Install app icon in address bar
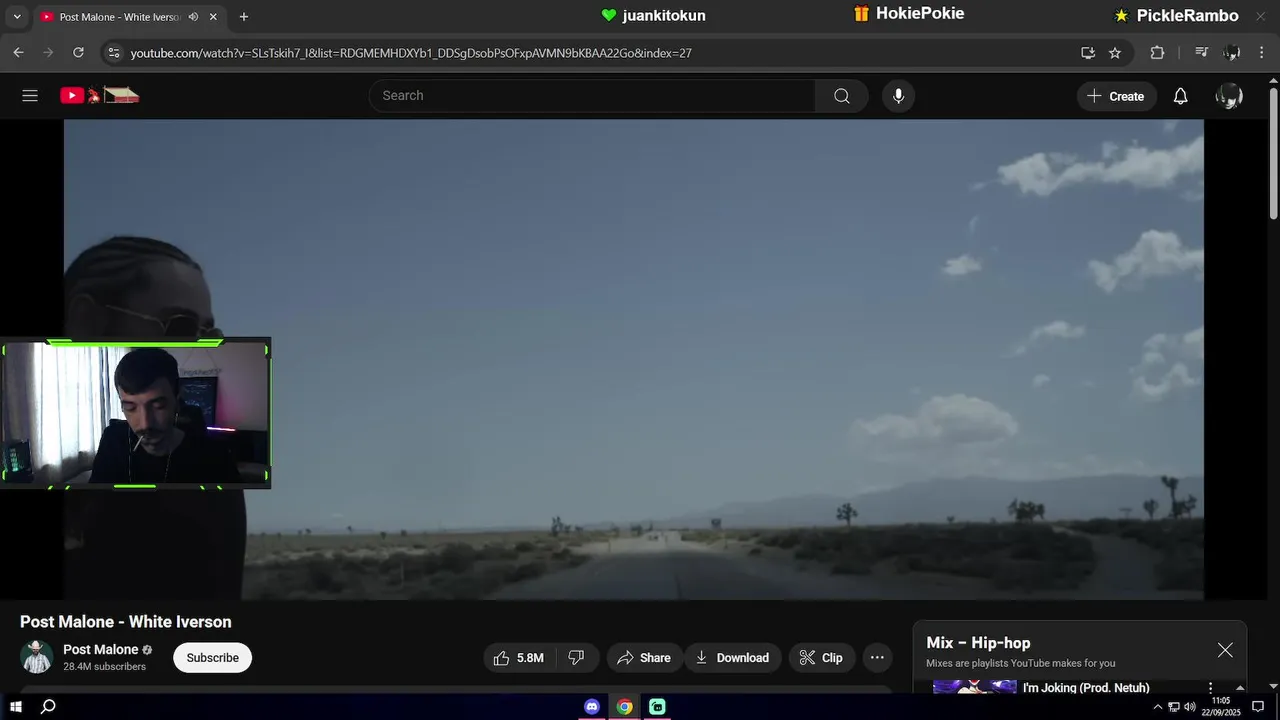 coord(1088,53)
